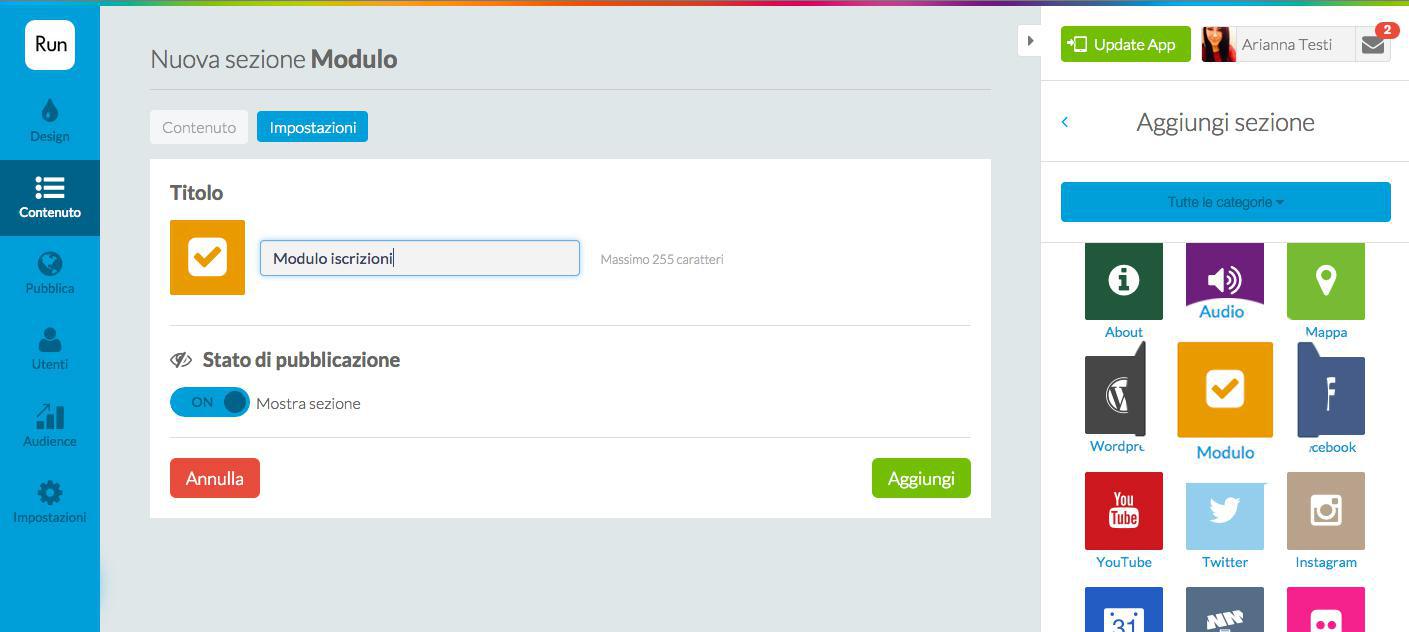Pick the Mappa location pin icon
Screen dimensions: 1409x632
click(1325, 281)
